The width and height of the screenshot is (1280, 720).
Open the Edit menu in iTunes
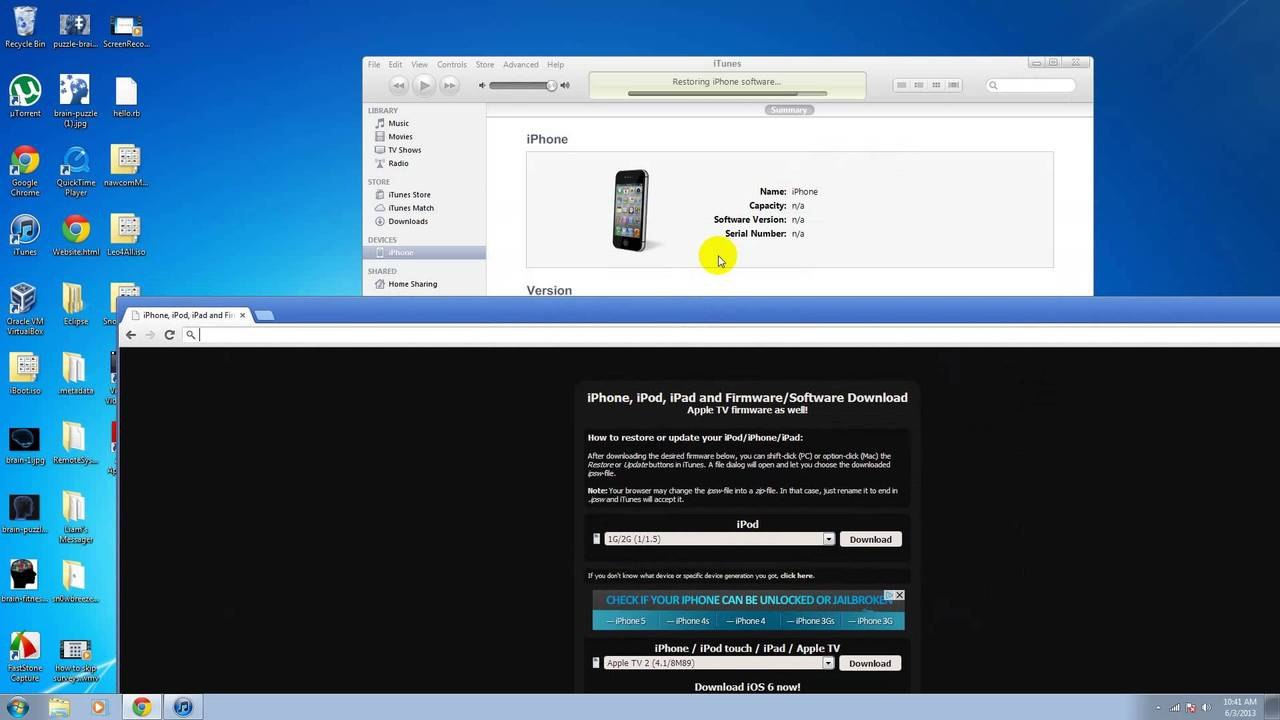point(396,65)
